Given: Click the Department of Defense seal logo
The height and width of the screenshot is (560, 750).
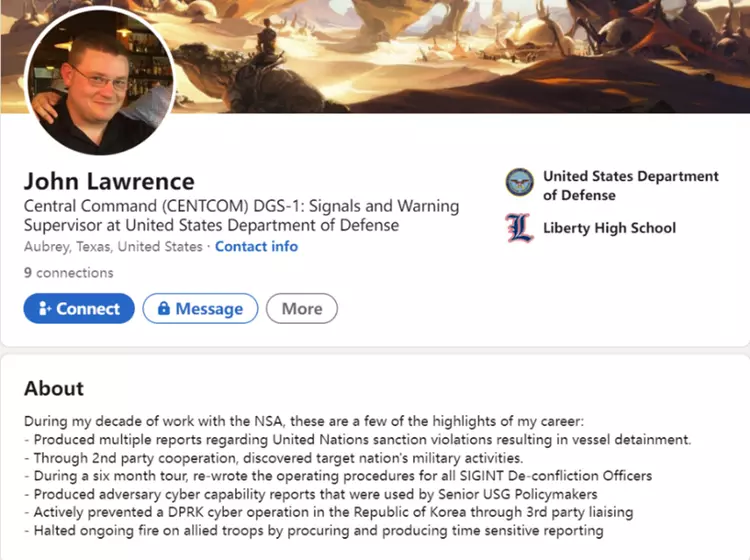Looking at the screenshot, I should click(520, 184).
